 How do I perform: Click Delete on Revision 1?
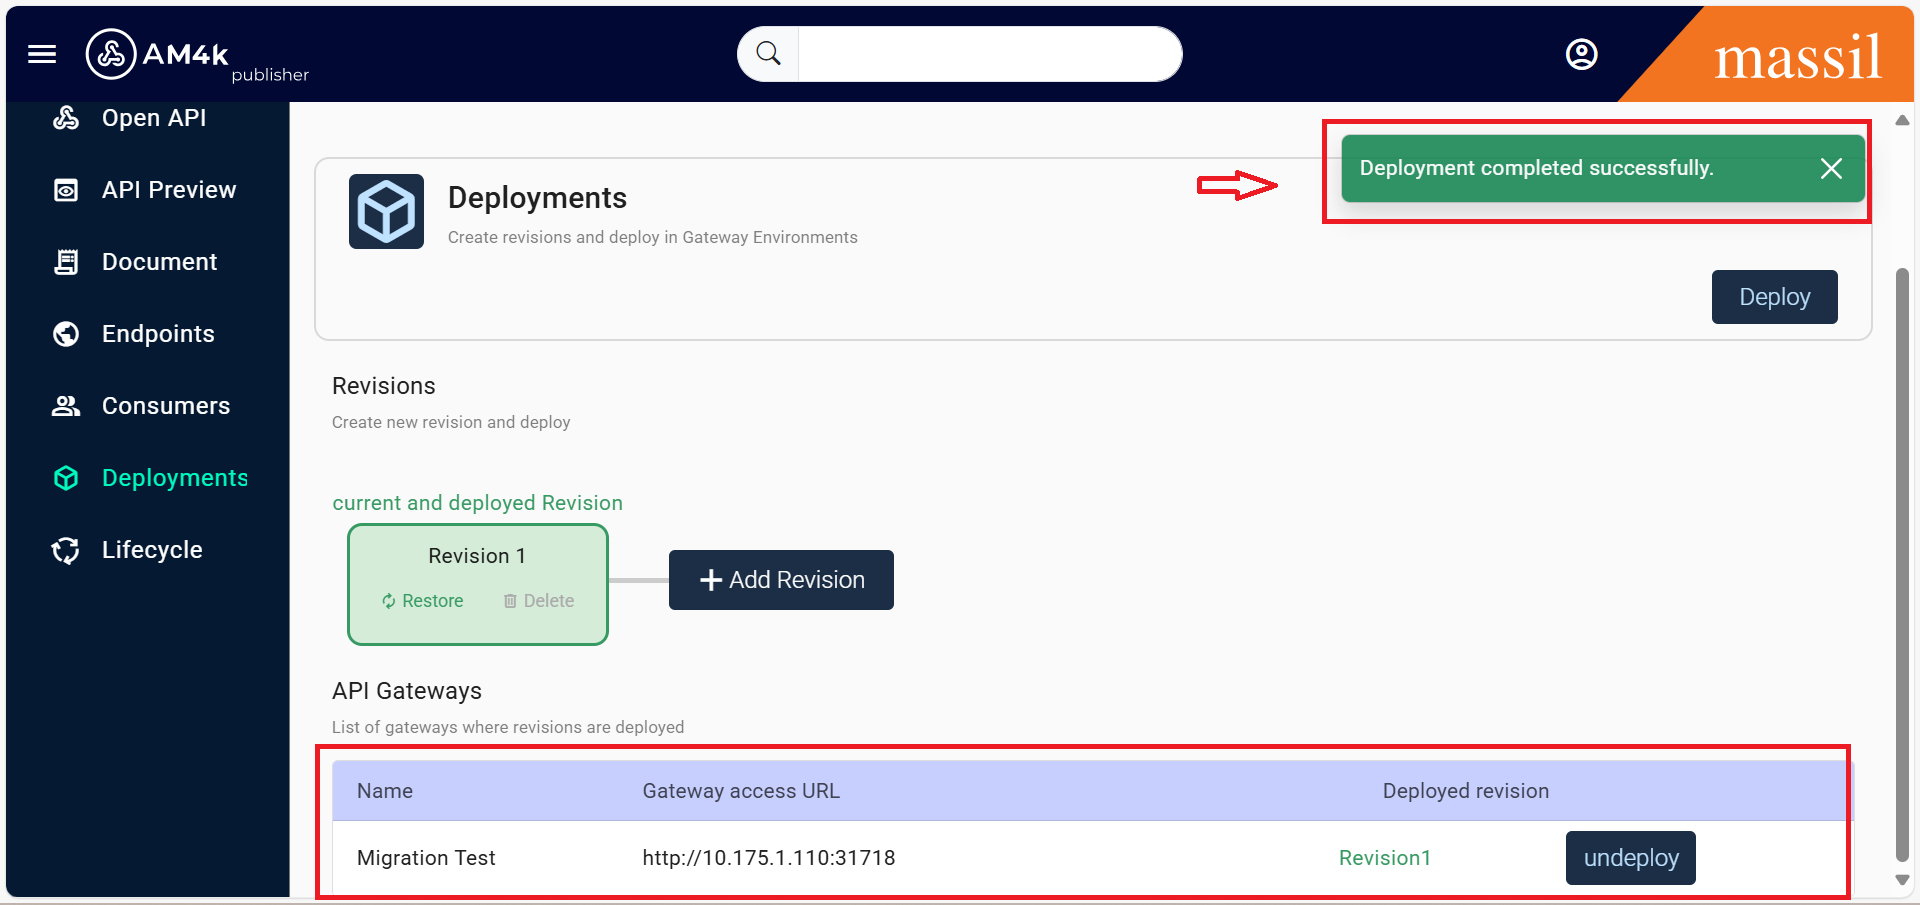tap(539, 601)
